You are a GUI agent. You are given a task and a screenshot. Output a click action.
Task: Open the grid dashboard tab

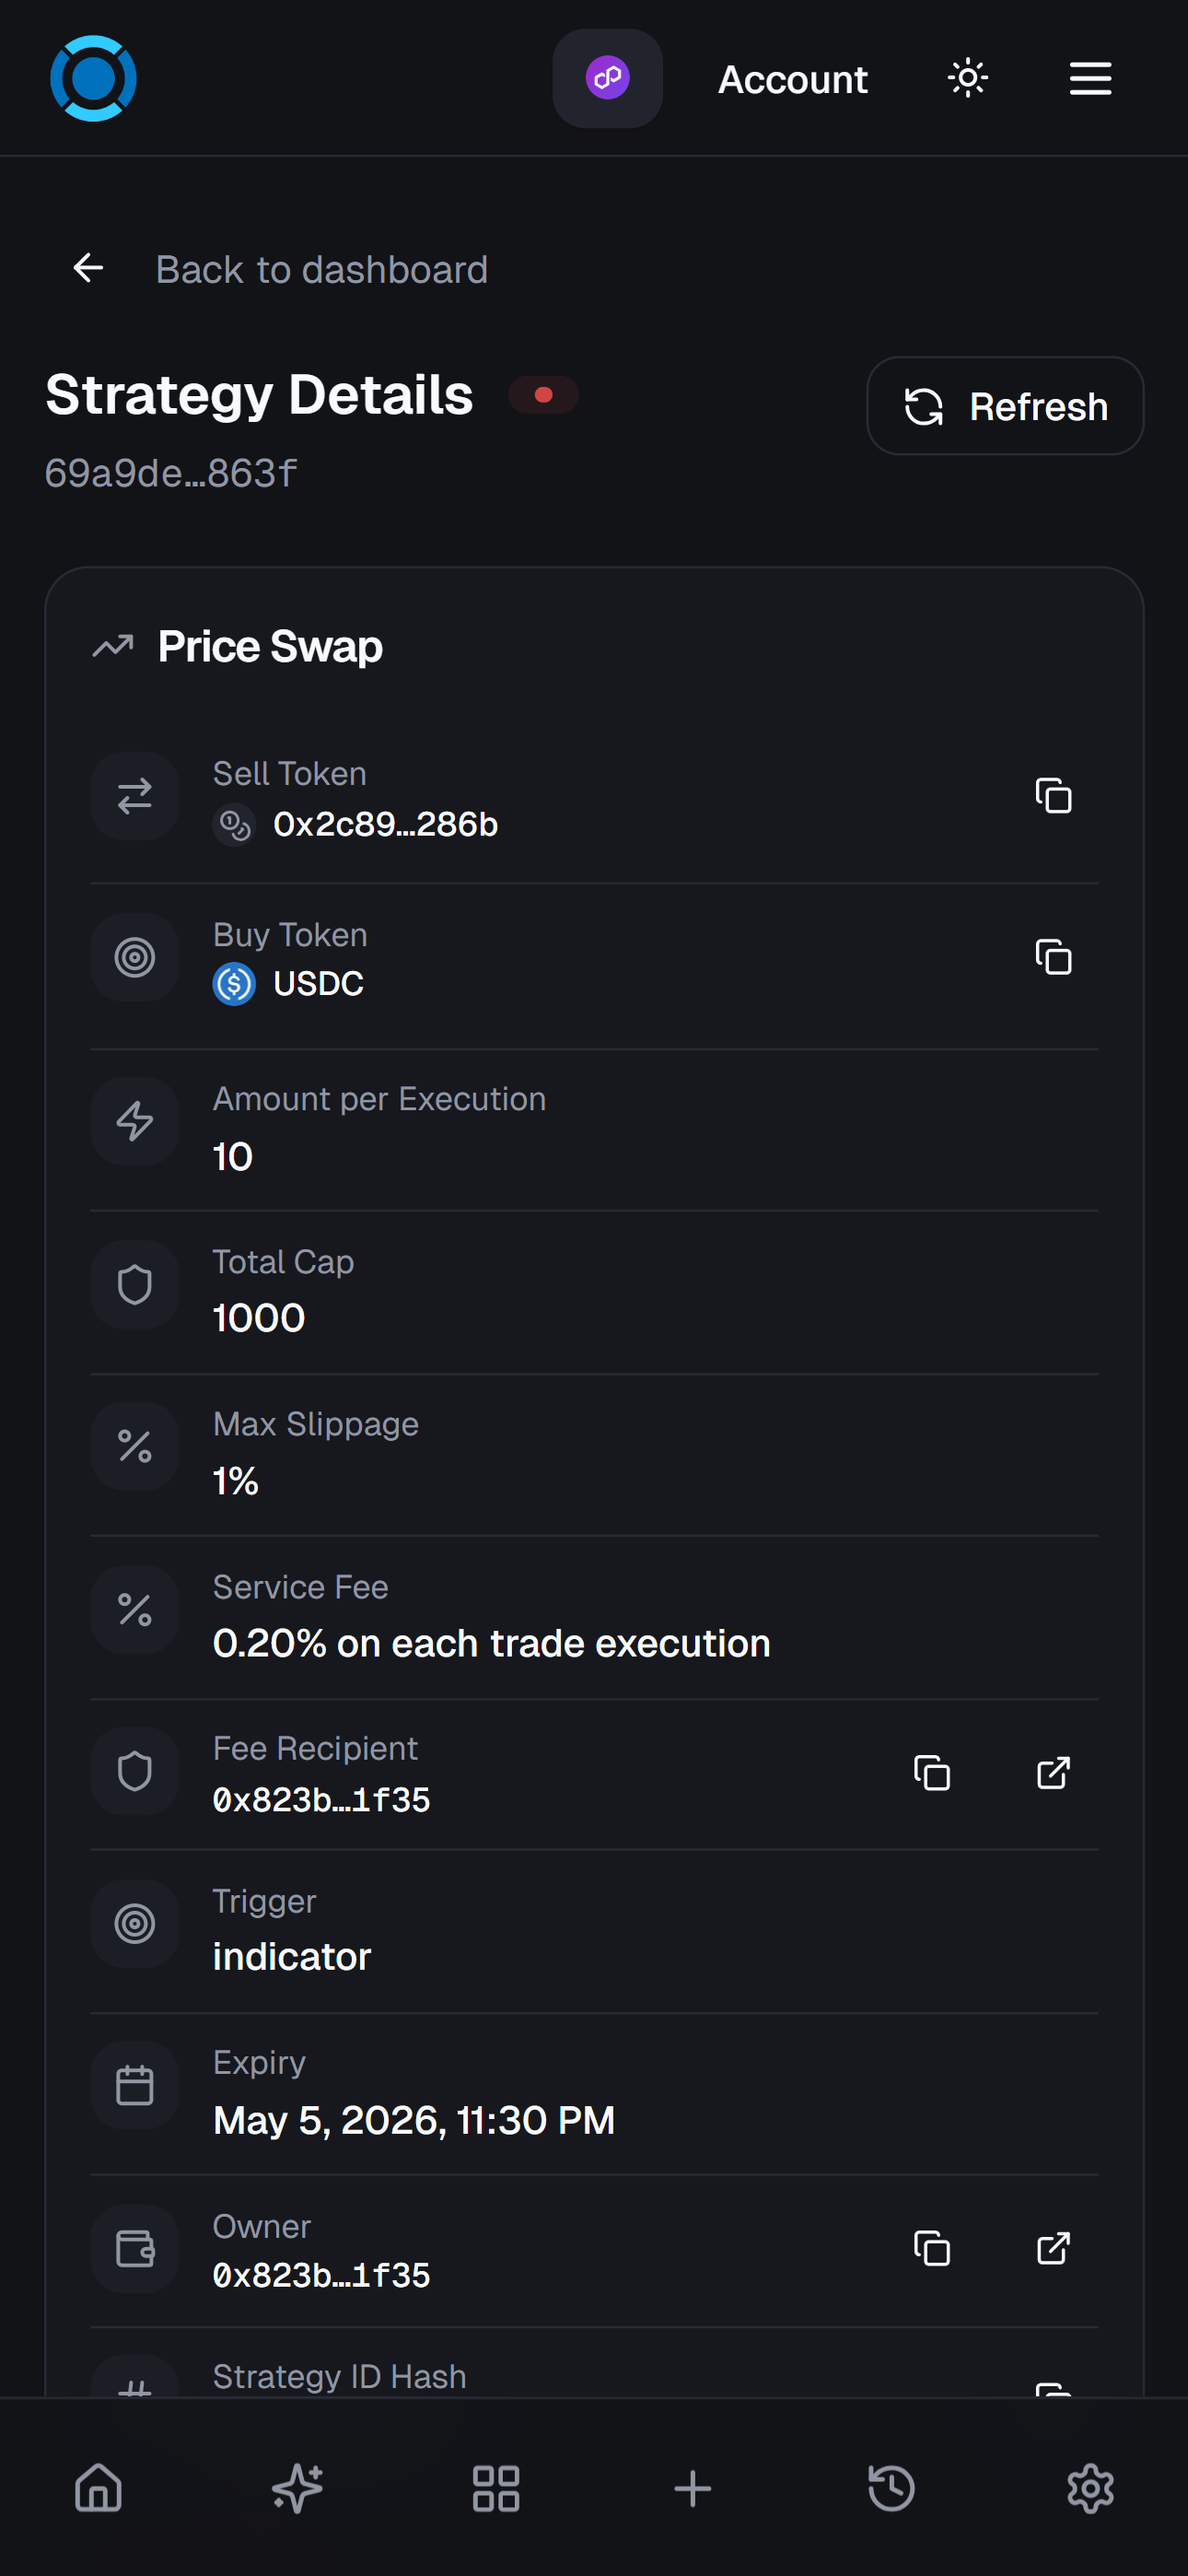[x=495, y=2488]
